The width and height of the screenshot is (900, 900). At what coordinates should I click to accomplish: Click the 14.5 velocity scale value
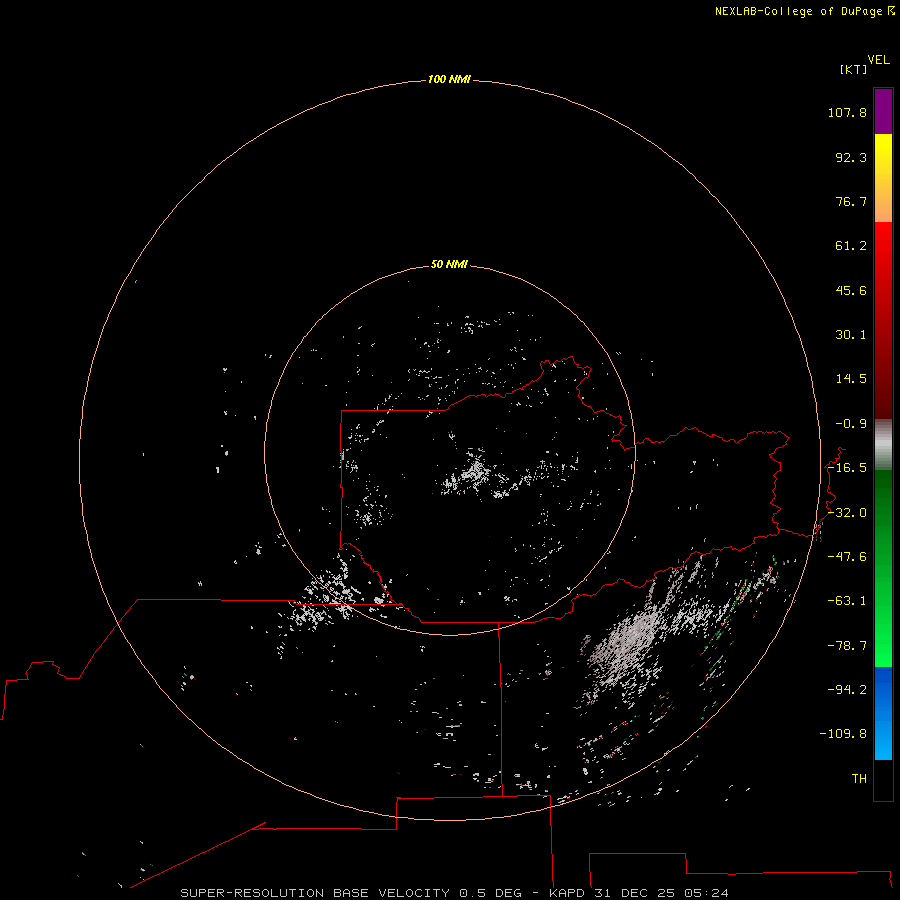(851, 379)
